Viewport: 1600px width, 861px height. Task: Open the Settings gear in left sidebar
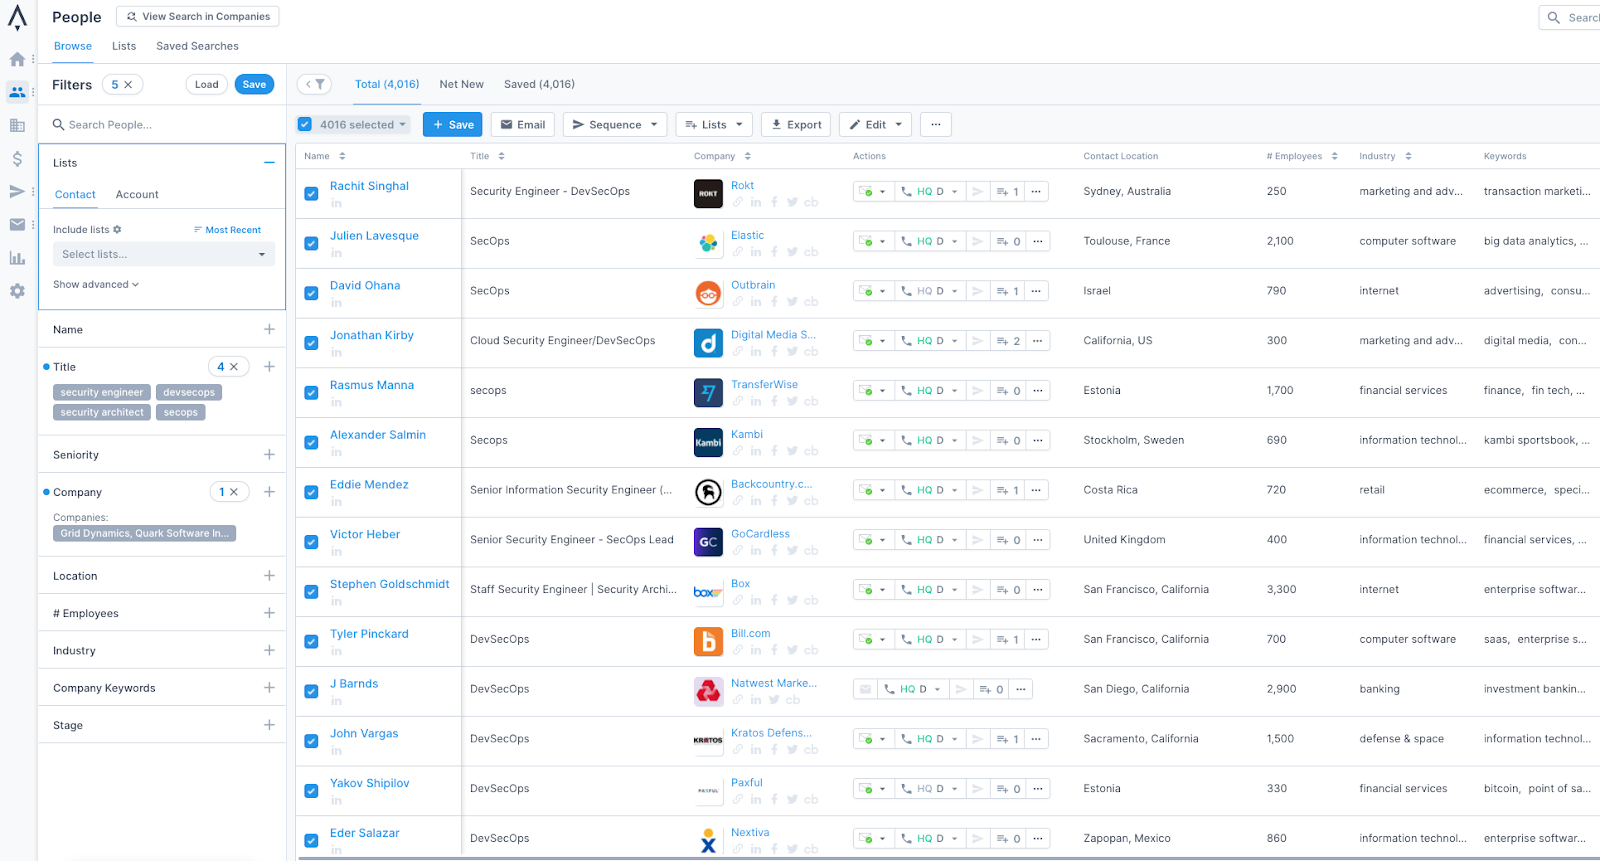17,291
